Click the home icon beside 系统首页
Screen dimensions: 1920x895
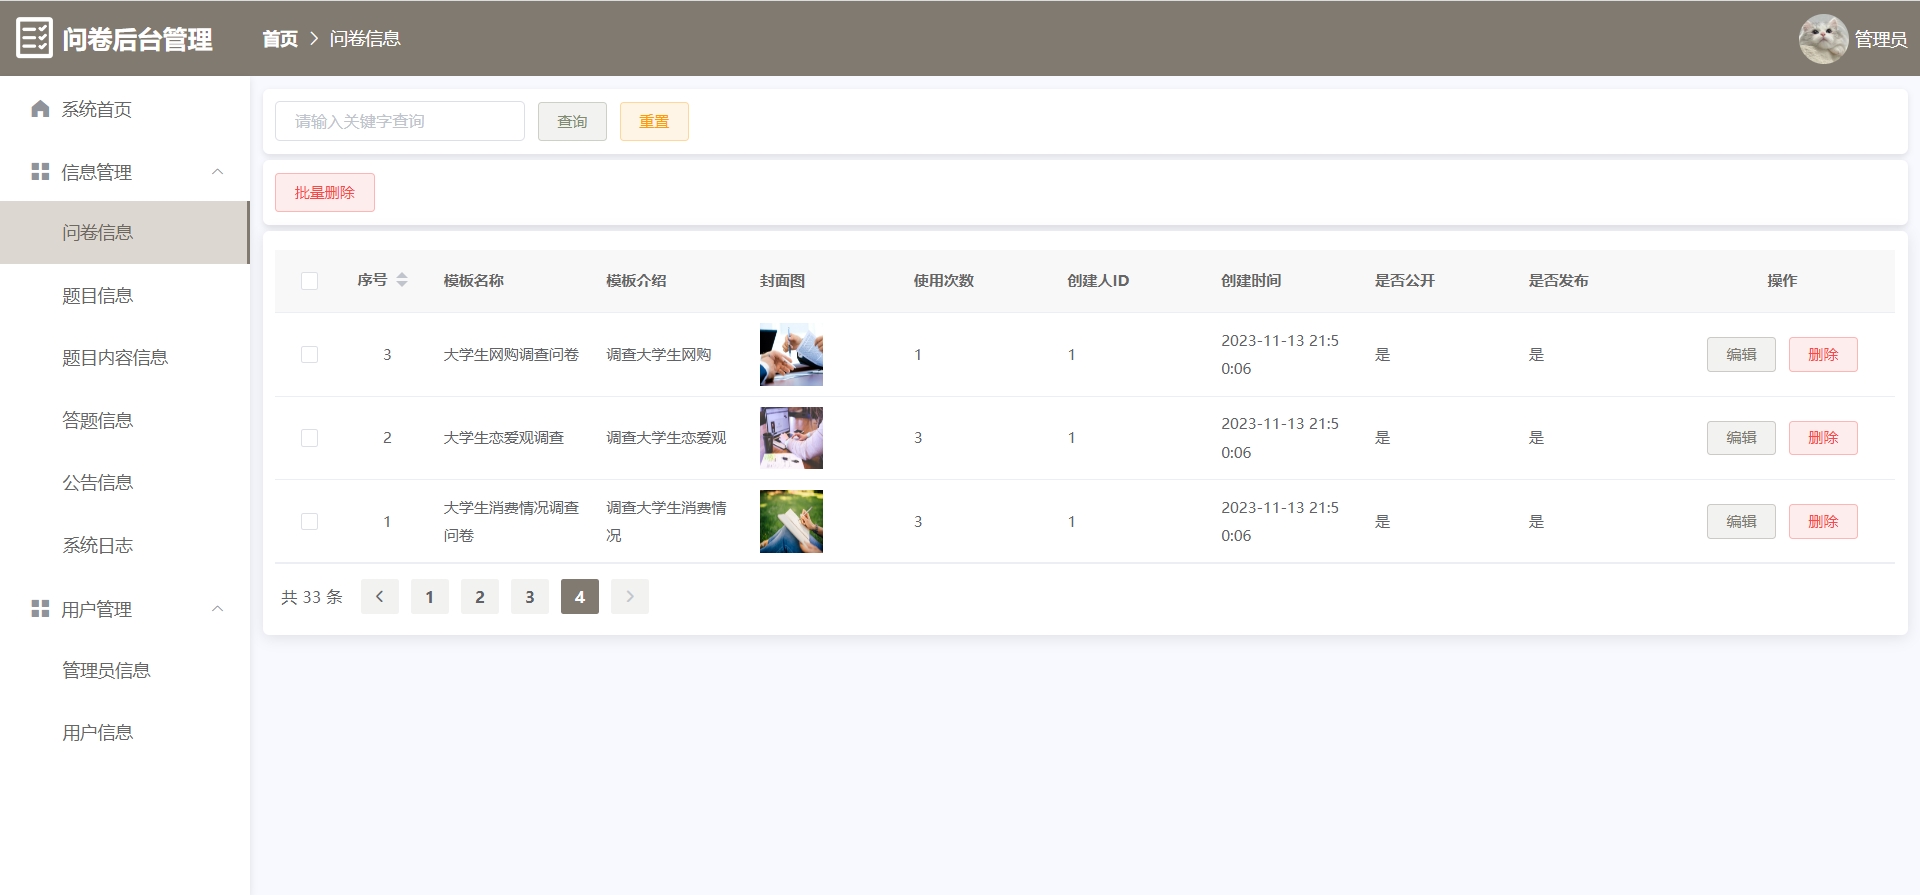click(40, 109)
